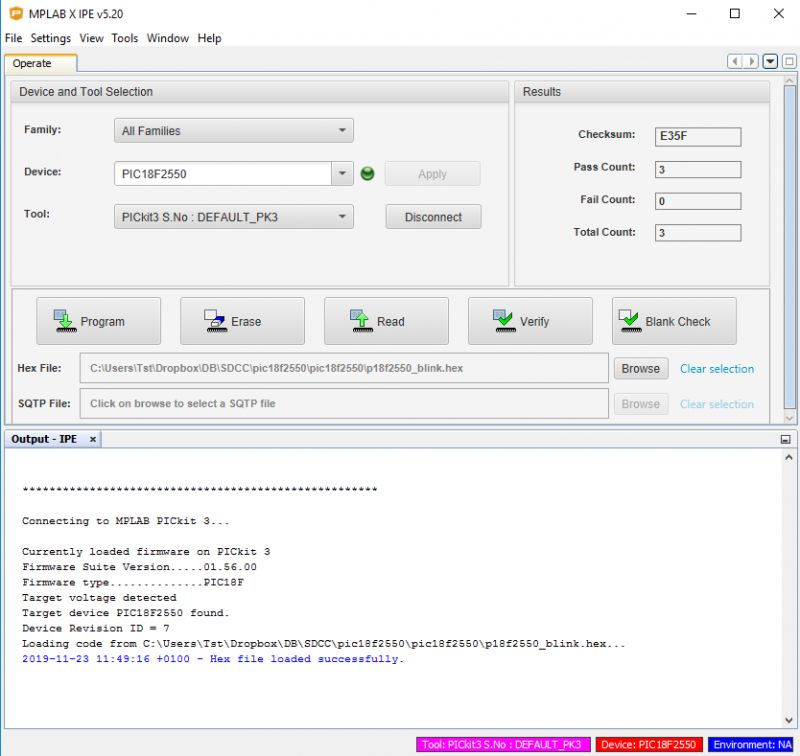The image size is (800, 756).
Task: Open the Help menu
Action: (210, 38)
